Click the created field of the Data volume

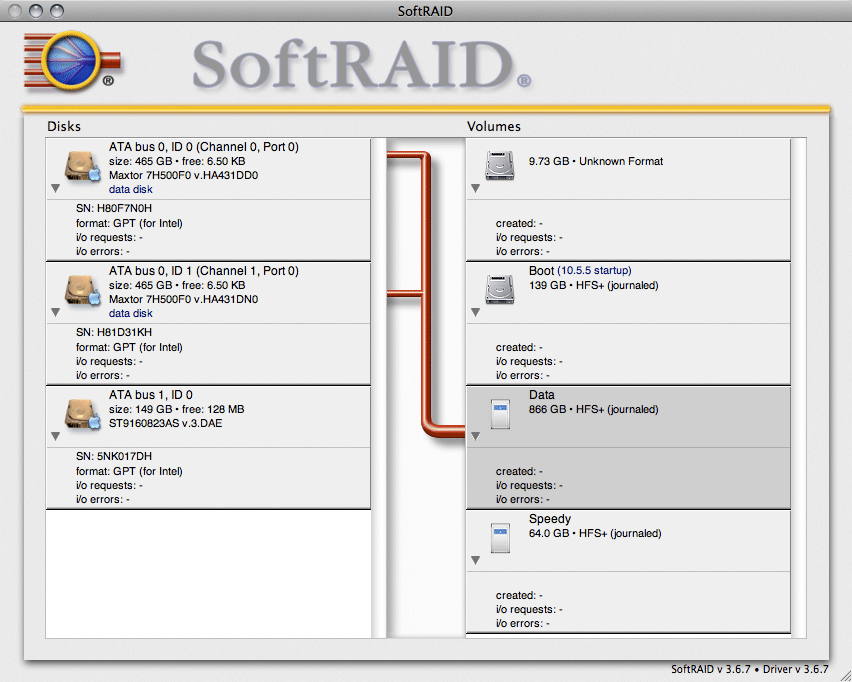pyautogui.click(x=519, y=471)
